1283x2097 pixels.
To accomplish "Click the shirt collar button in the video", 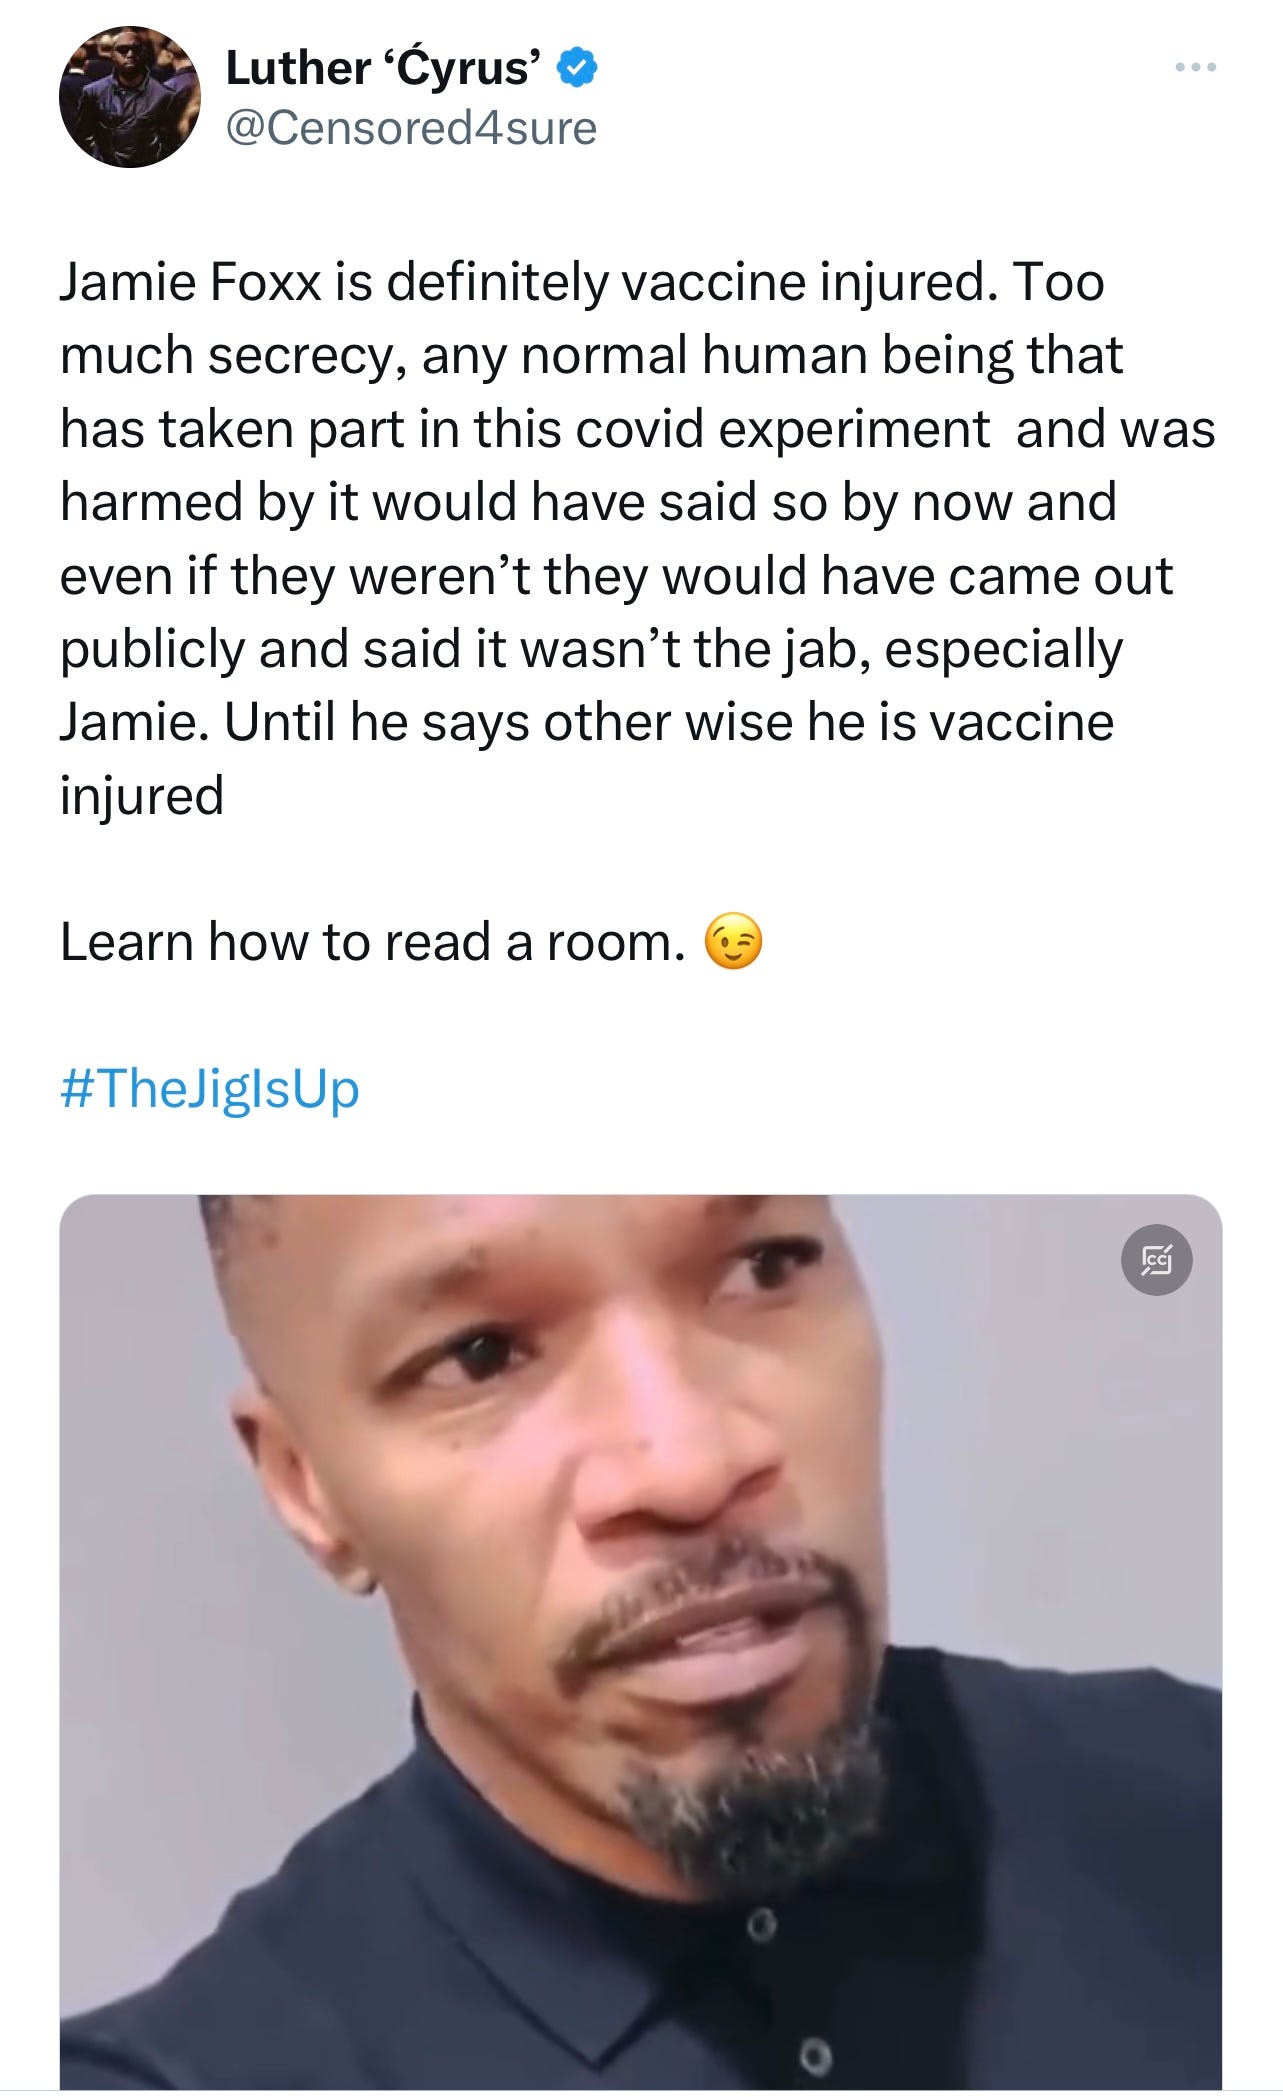I will tap(761, 1923).
